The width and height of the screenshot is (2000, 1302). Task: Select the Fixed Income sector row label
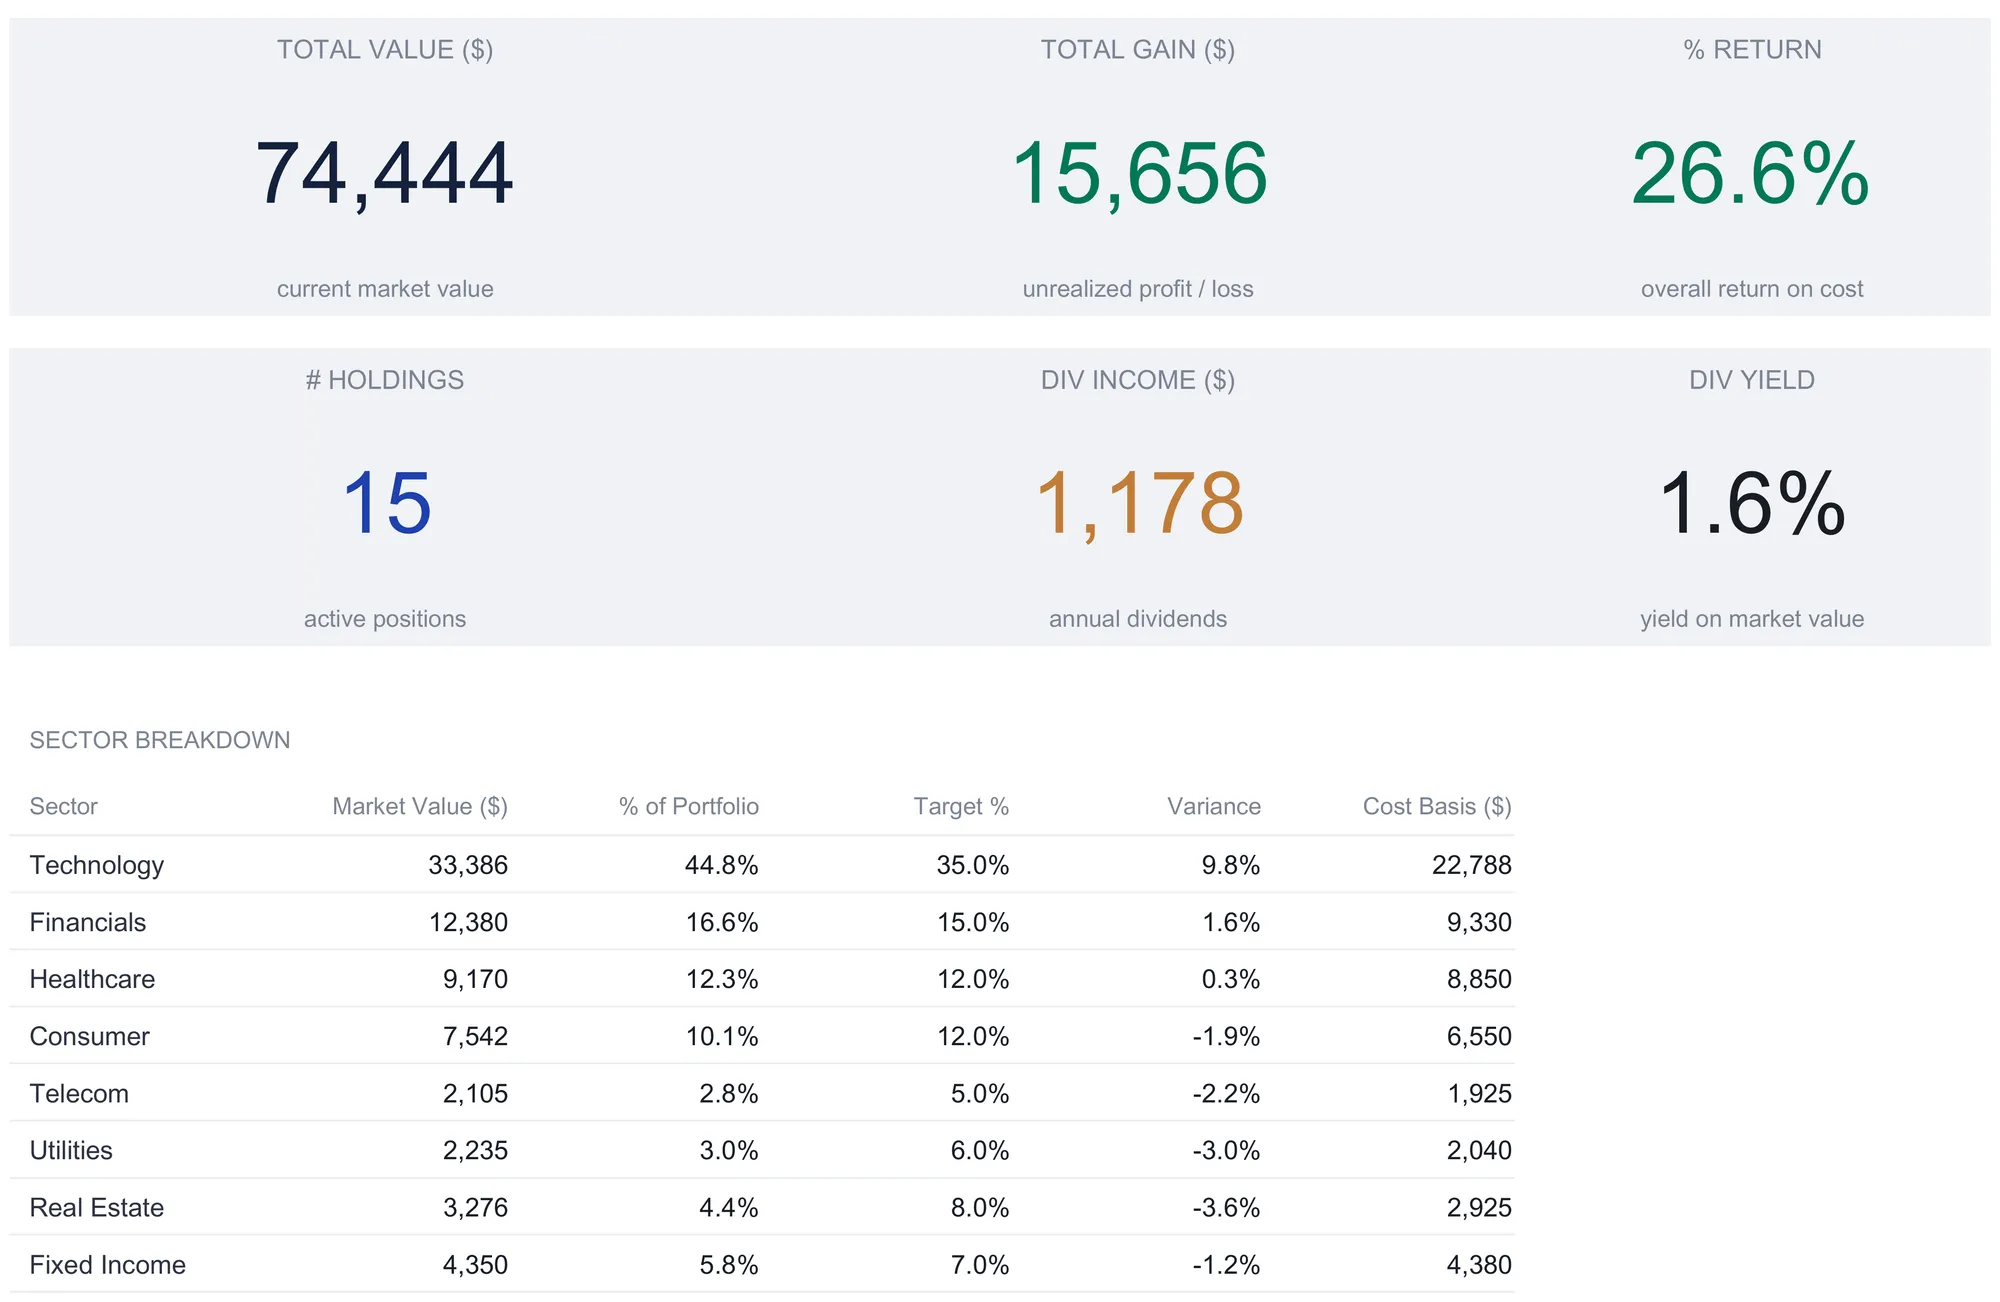(x=108, y=1264)
